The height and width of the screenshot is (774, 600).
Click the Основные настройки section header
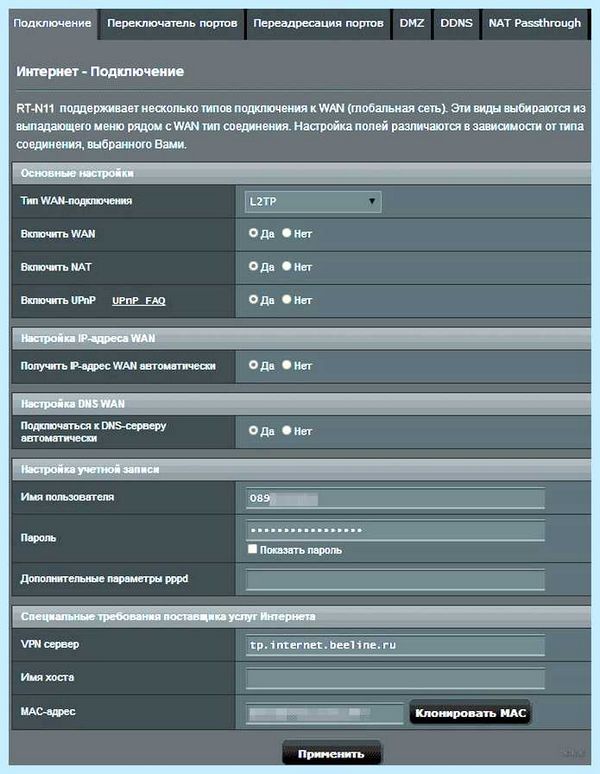pyautogui.click(x=301, y=173)
